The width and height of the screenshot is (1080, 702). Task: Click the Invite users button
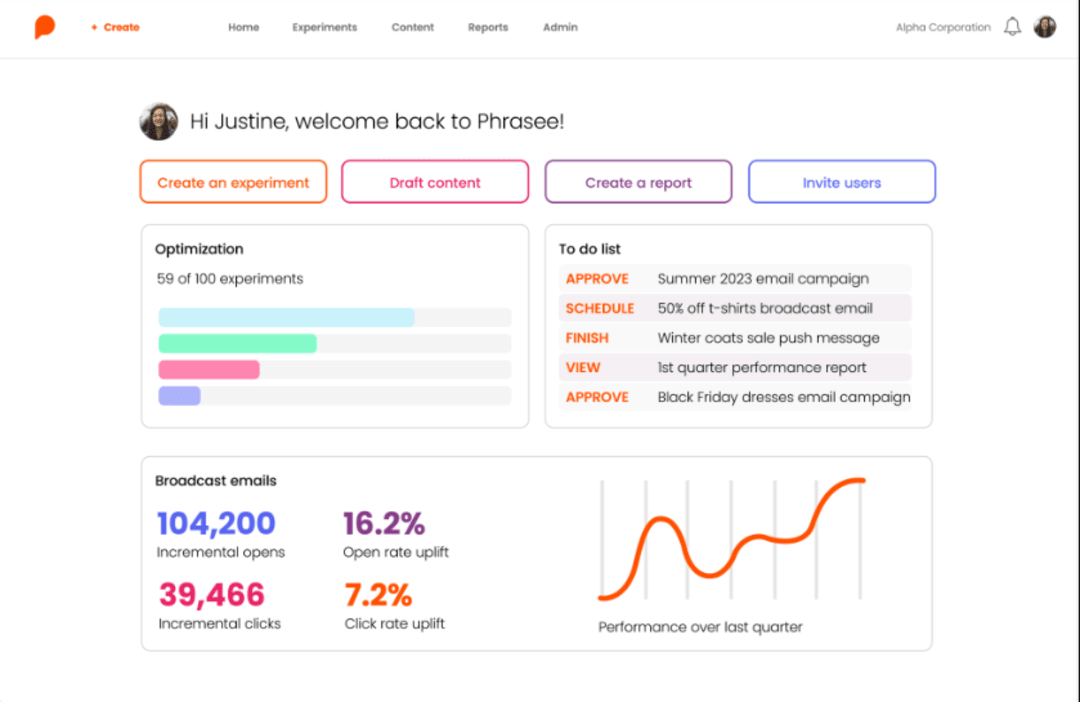(x=841, y=182)
